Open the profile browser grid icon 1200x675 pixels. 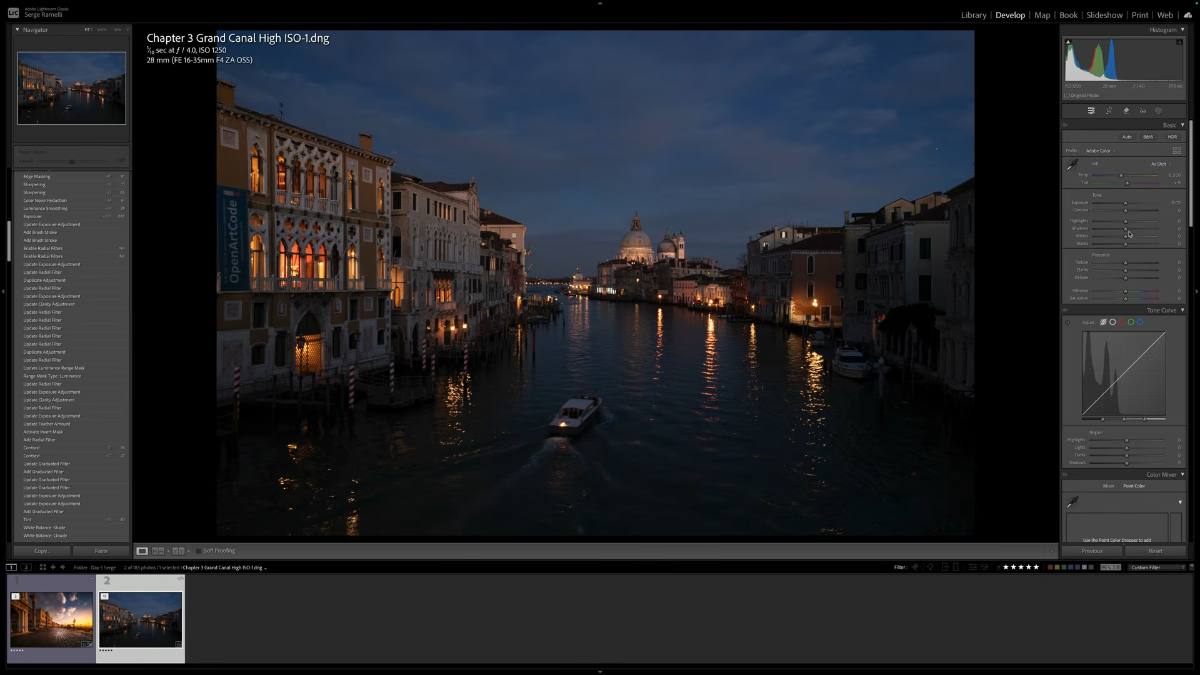[1177, 150]
